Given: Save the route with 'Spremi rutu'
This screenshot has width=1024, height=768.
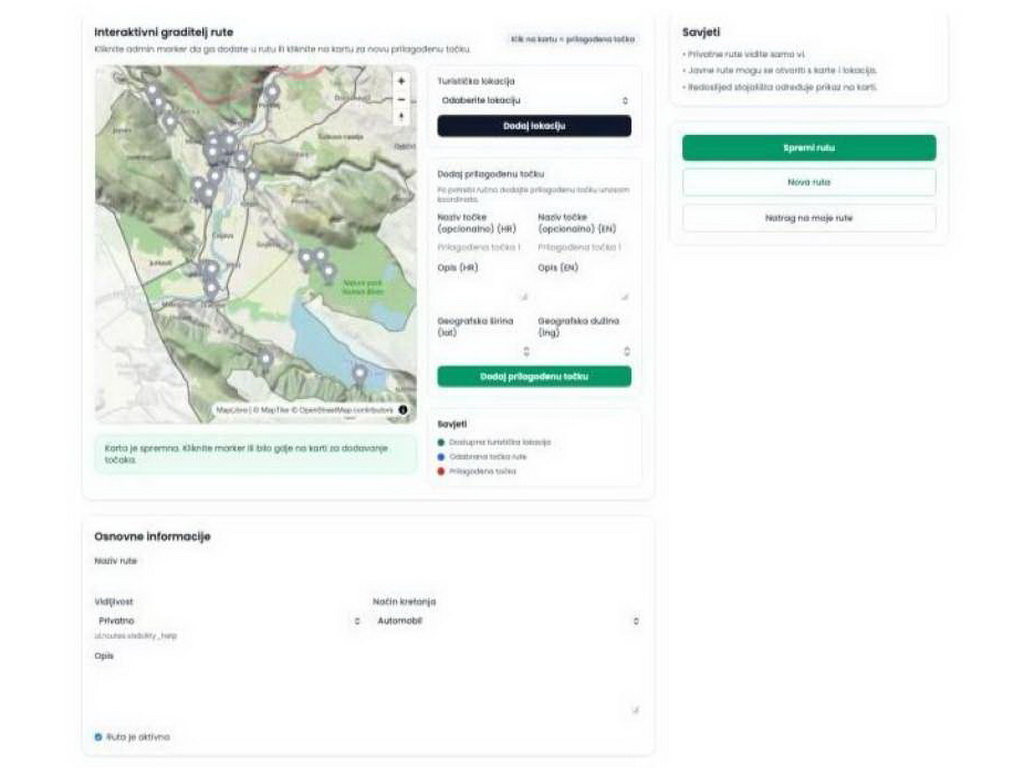Looking at the screenshot, I should tap(809, 148).
